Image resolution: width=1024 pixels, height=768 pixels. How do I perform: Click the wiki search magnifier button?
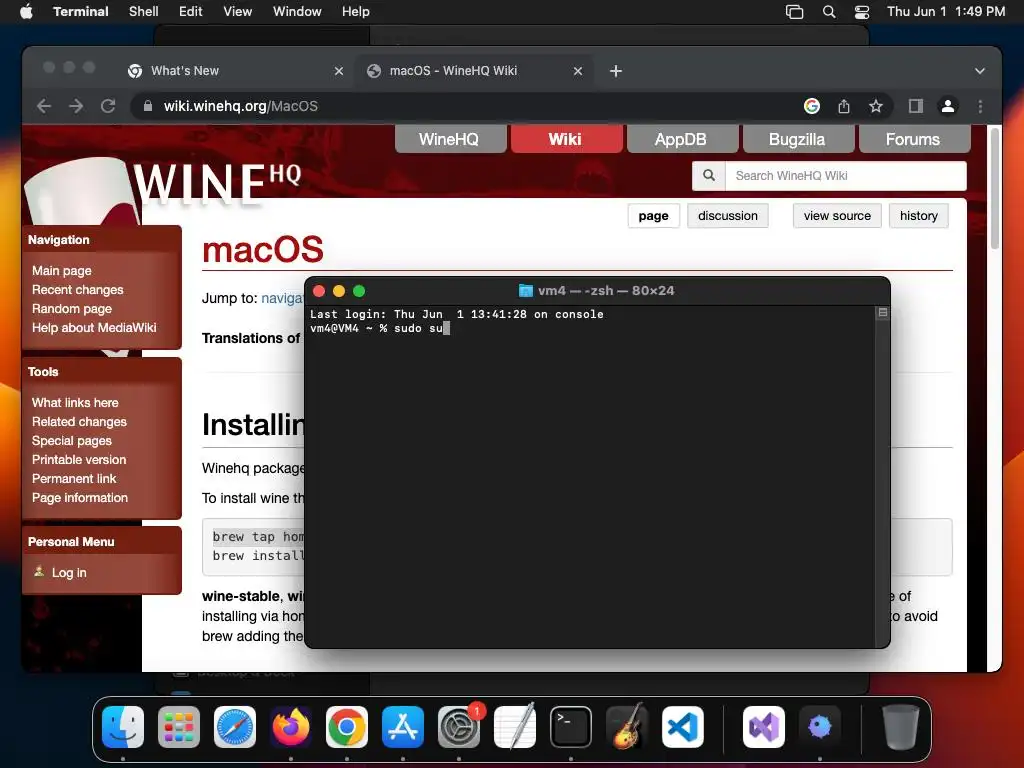pos(709,176)
